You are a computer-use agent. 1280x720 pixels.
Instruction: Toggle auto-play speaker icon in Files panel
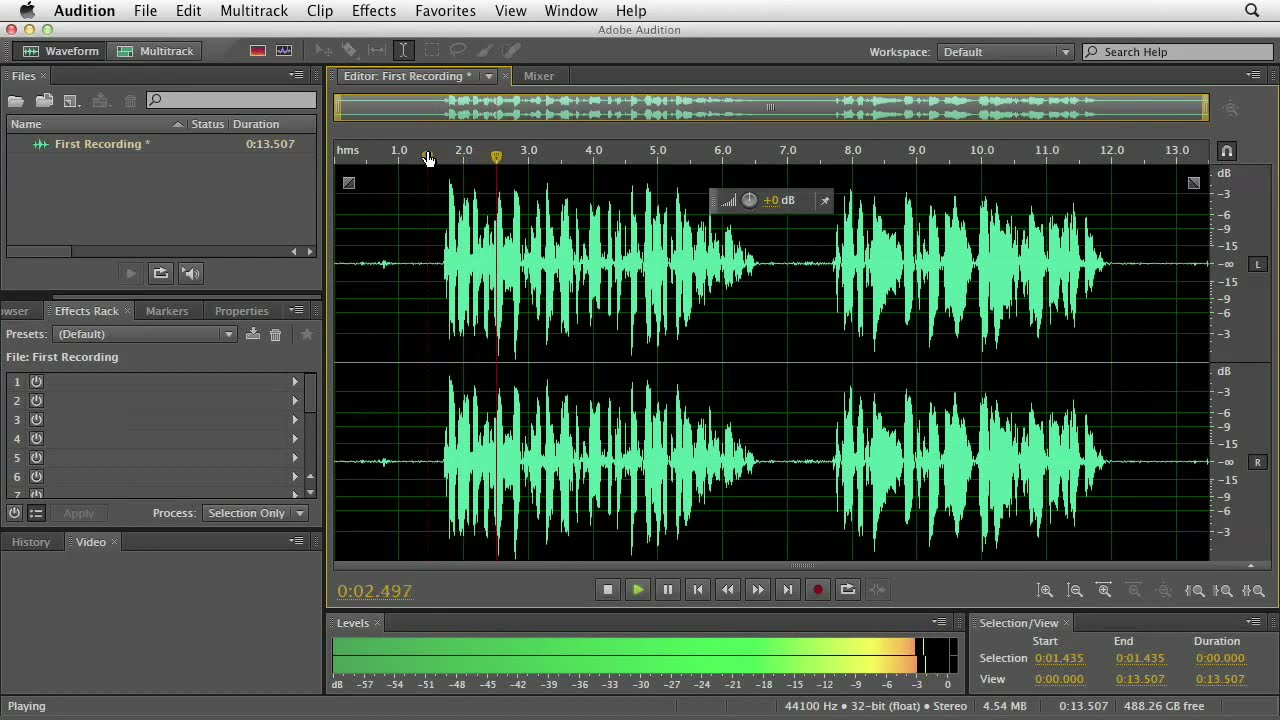[191, 273]
